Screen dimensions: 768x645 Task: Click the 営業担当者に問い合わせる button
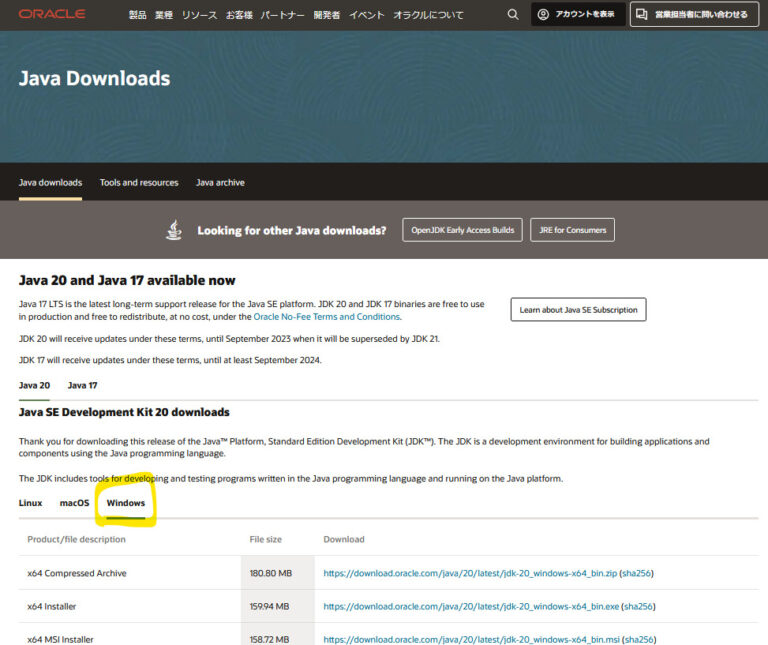tap(693, 15)
